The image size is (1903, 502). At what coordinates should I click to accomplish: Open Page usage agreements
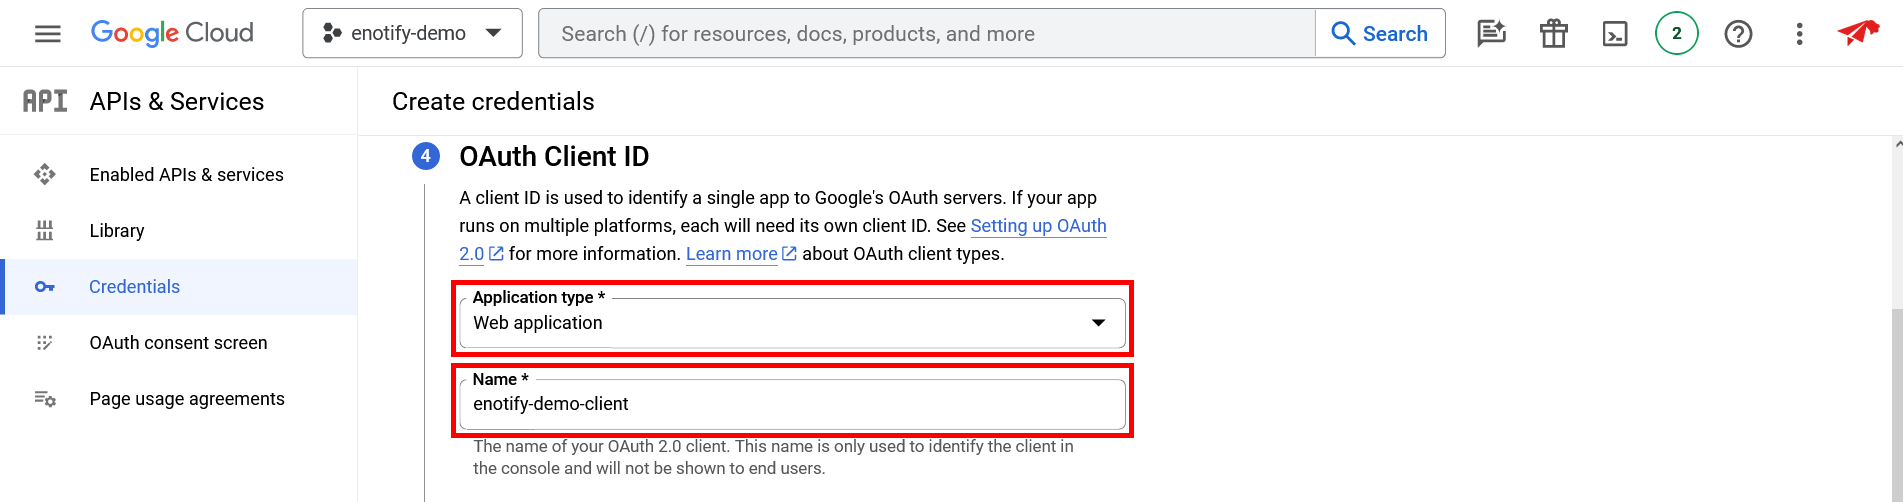pyautogui.click(x=187, y=399)
